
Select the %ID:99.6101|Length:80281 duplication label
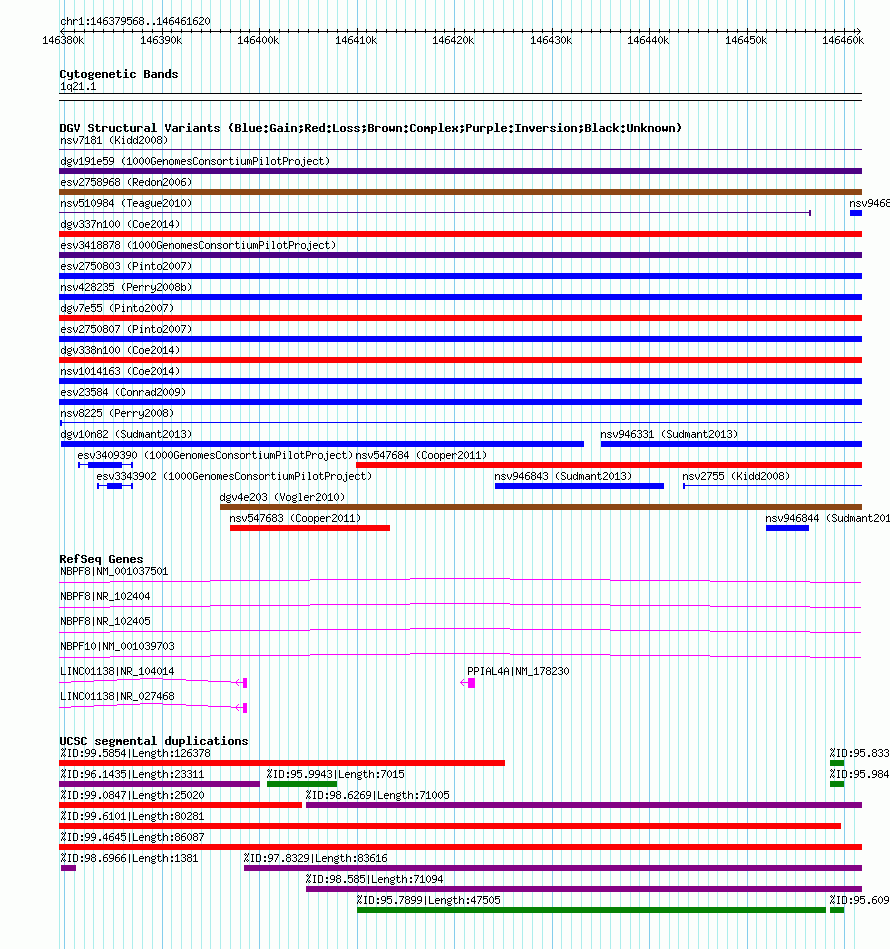pos(132,816)
